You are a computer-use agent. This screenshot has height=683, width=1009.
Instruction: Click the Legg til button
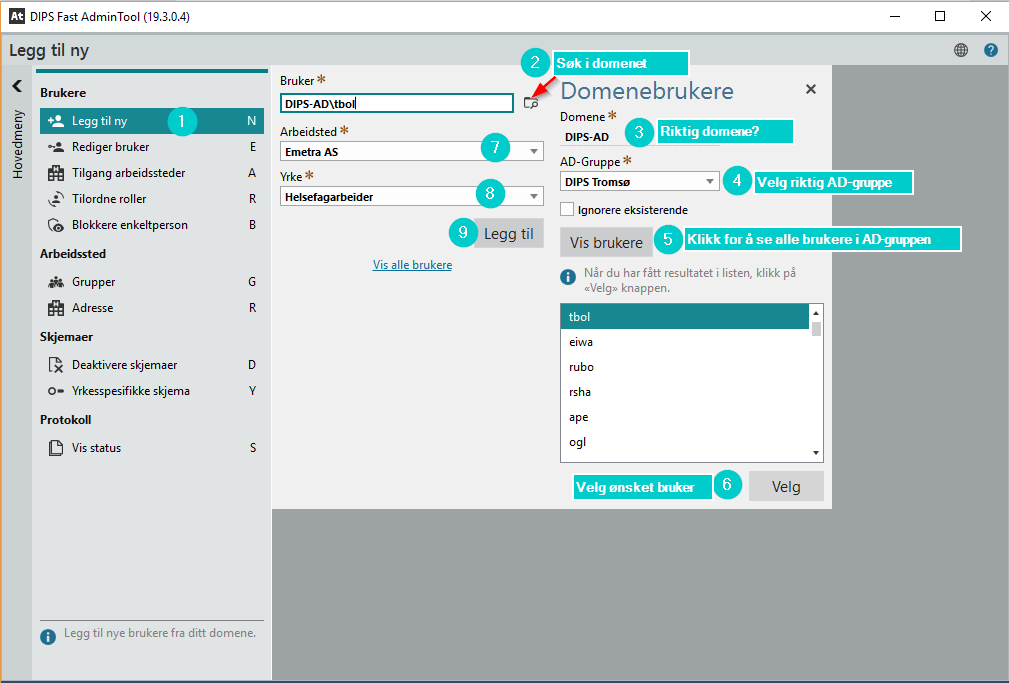[508, 234]
